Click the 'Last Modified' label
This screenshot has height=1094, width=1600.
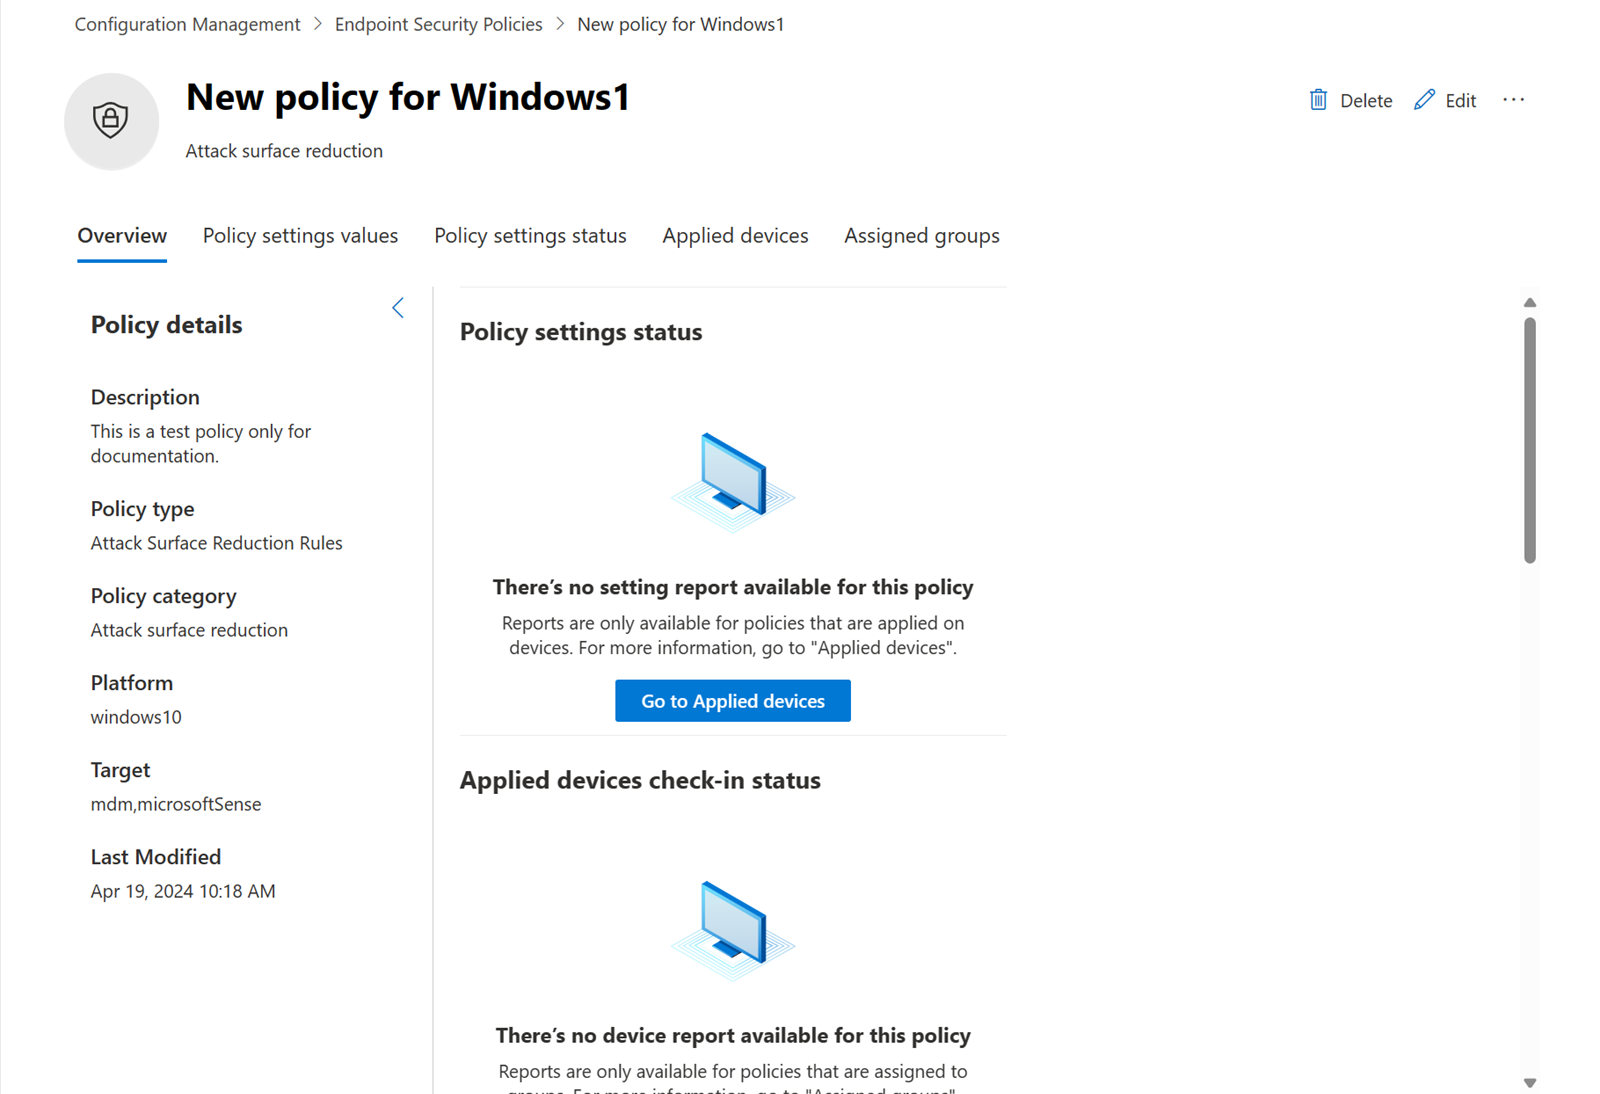(156, 857)
